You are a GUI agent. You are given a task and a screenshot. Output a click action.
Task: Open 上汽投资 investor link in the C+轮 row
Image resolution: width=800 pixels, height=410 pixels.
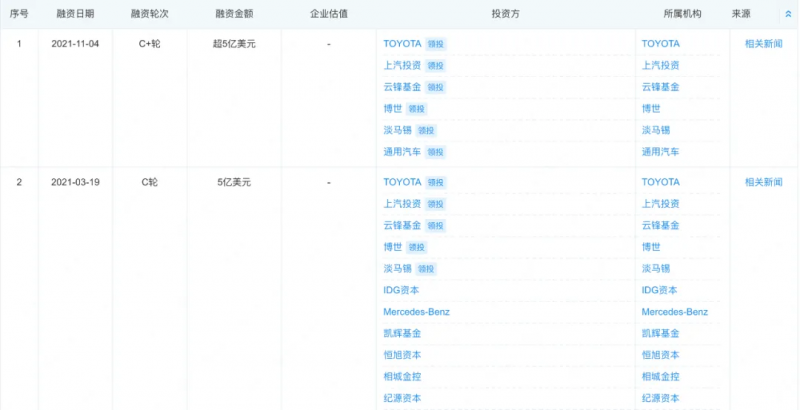pos(402,65)
